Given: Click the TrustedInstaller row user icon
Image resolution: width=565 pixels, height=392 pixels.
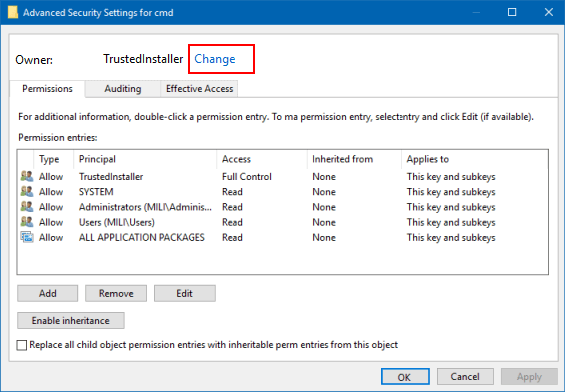Looking at the screenshot, I should (27, 177).
